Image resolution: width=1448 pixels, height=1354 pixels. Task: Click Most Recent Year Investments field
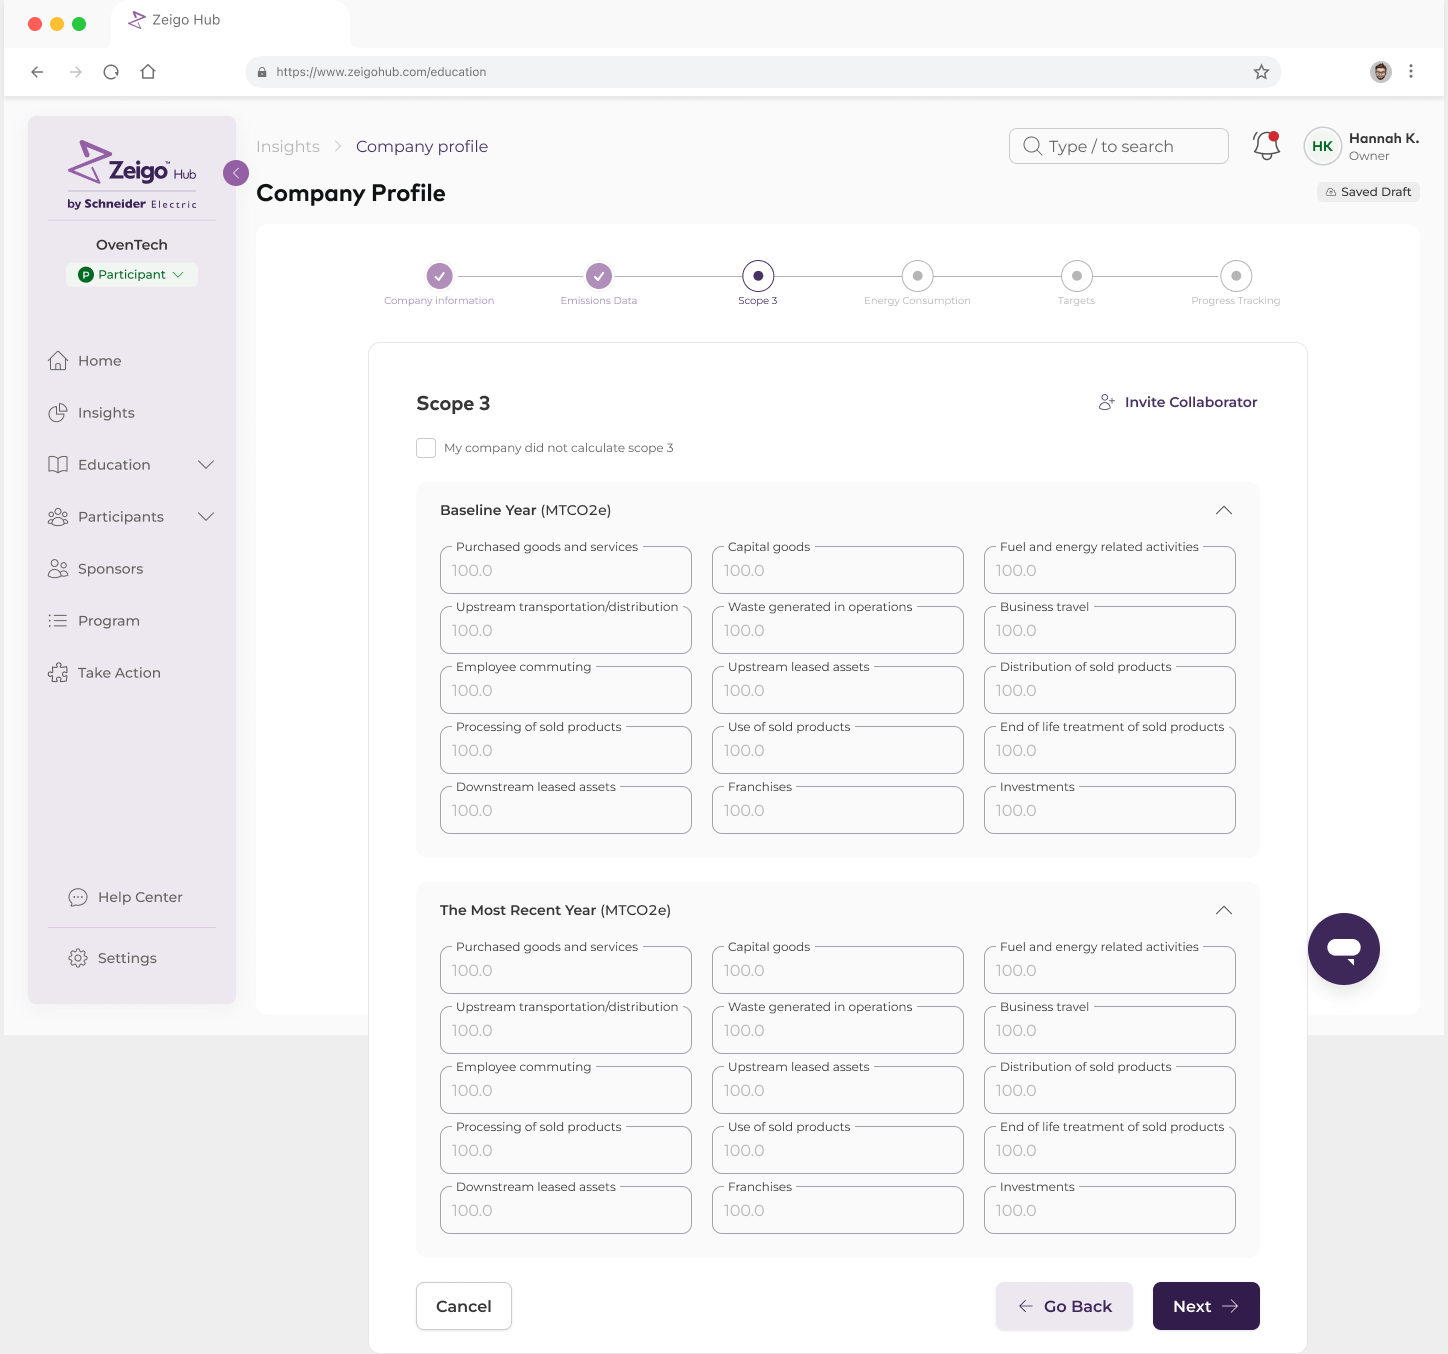(x=1110, y=1210)
